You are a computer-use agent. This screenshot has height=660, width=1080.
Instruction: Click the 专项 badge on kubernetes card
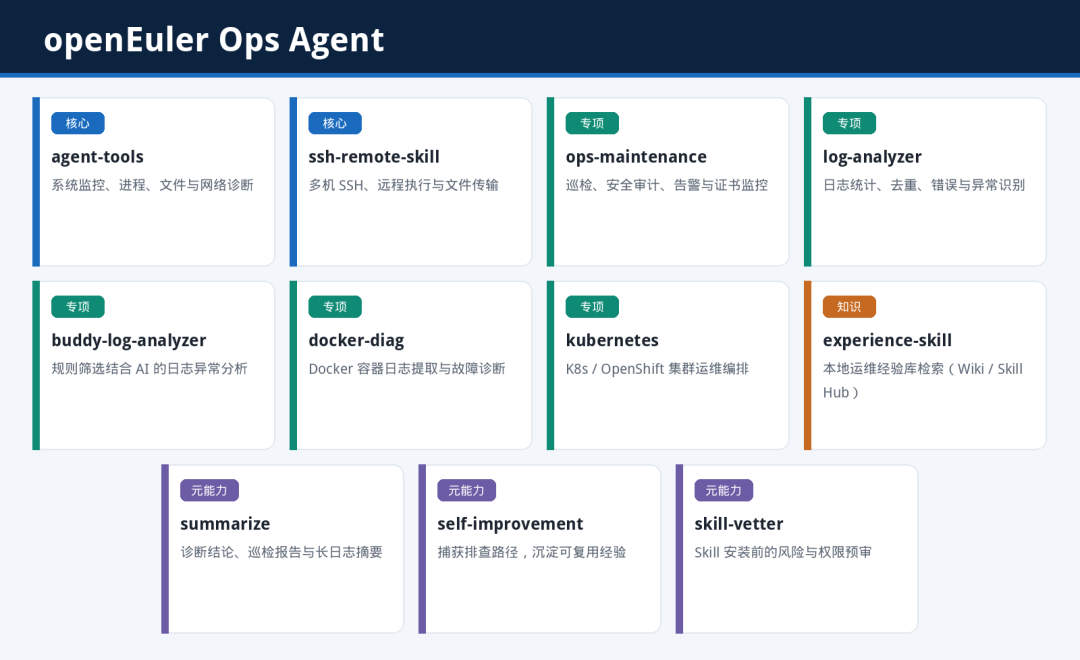pyautogui.click(x=592, y=307)
